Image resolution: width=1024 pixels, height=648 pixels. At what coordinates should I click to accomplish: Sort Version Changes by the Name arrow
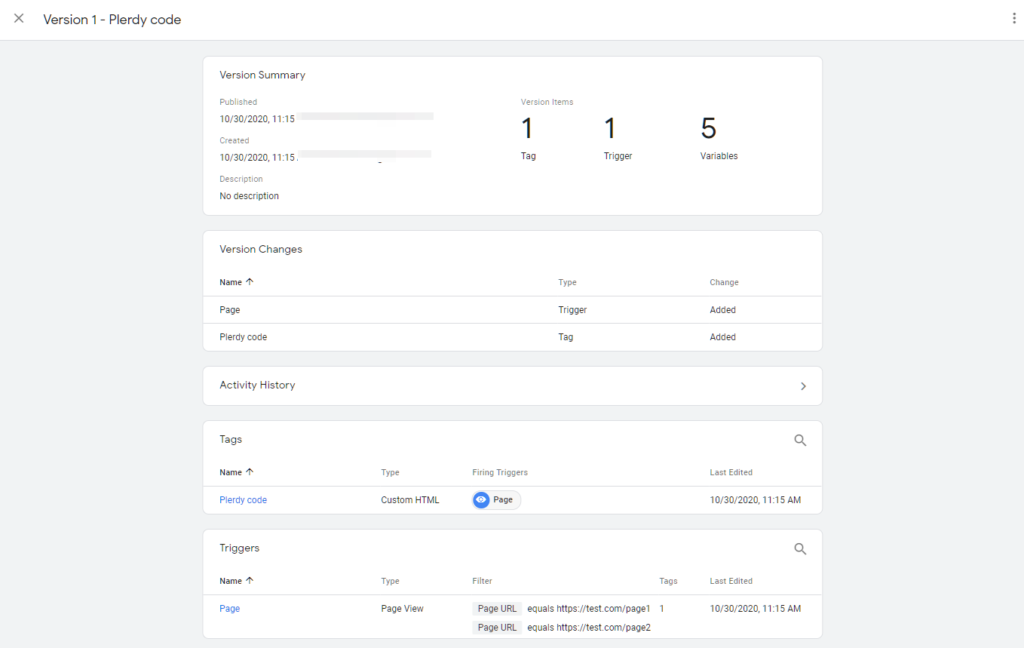coord(250,283)
